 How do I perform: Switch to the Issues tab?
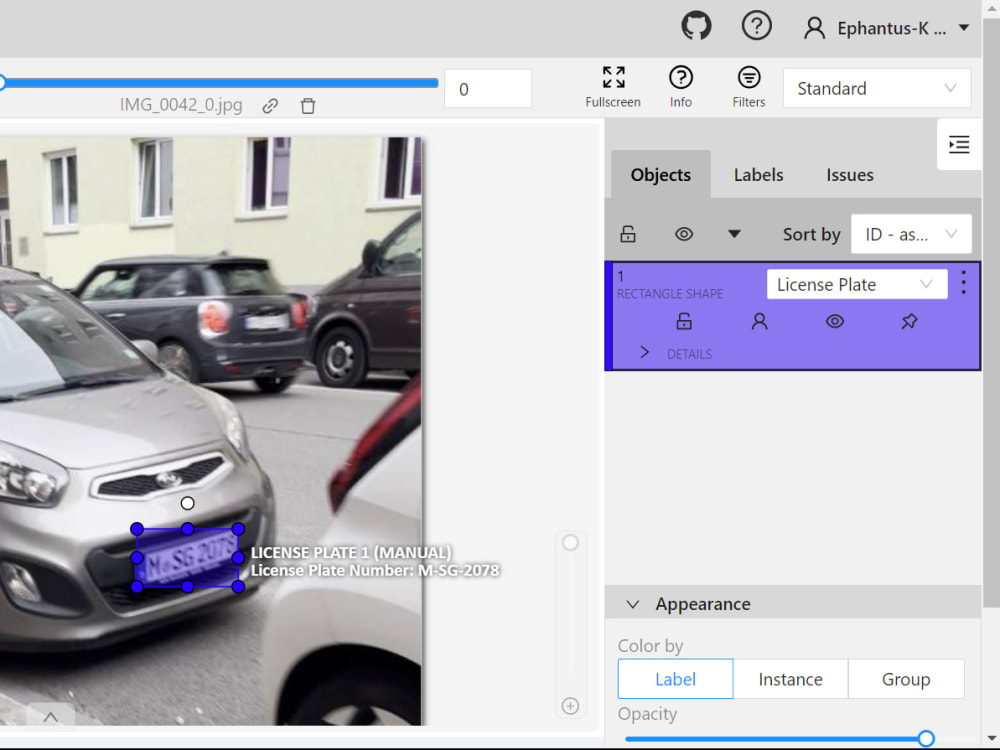(849, 174)
